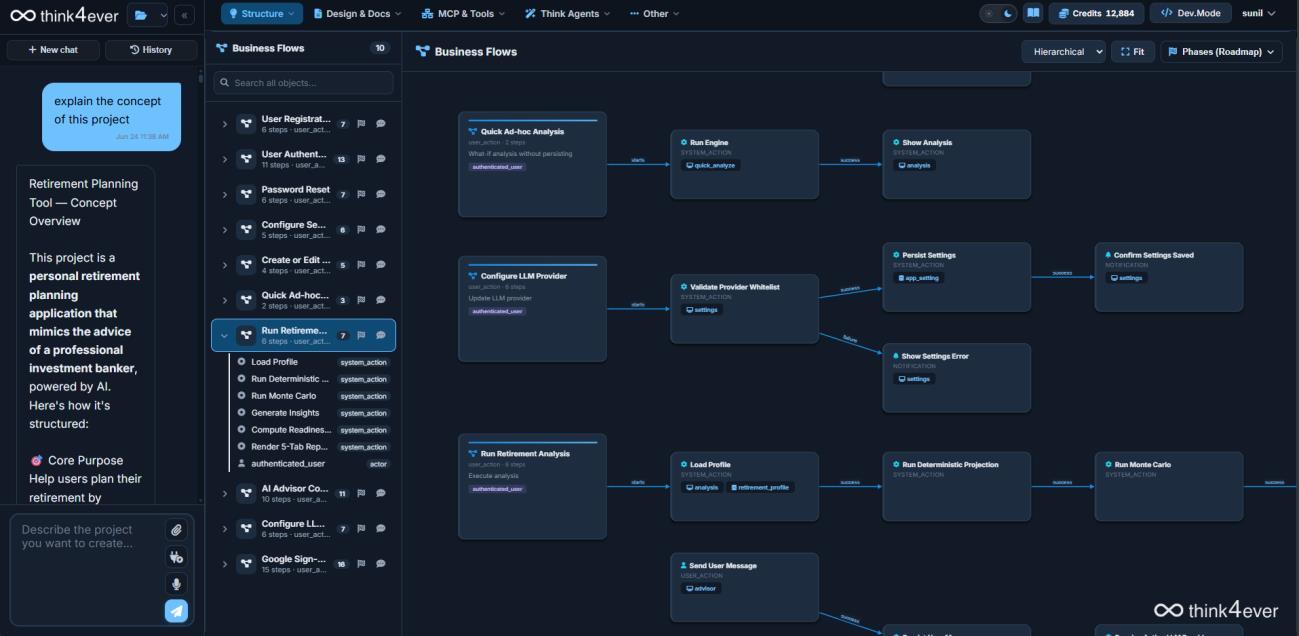This screenshot has height=636, width=1299.
Task: Toggle the light/dark theme switch
Action: tap(998, 14)
